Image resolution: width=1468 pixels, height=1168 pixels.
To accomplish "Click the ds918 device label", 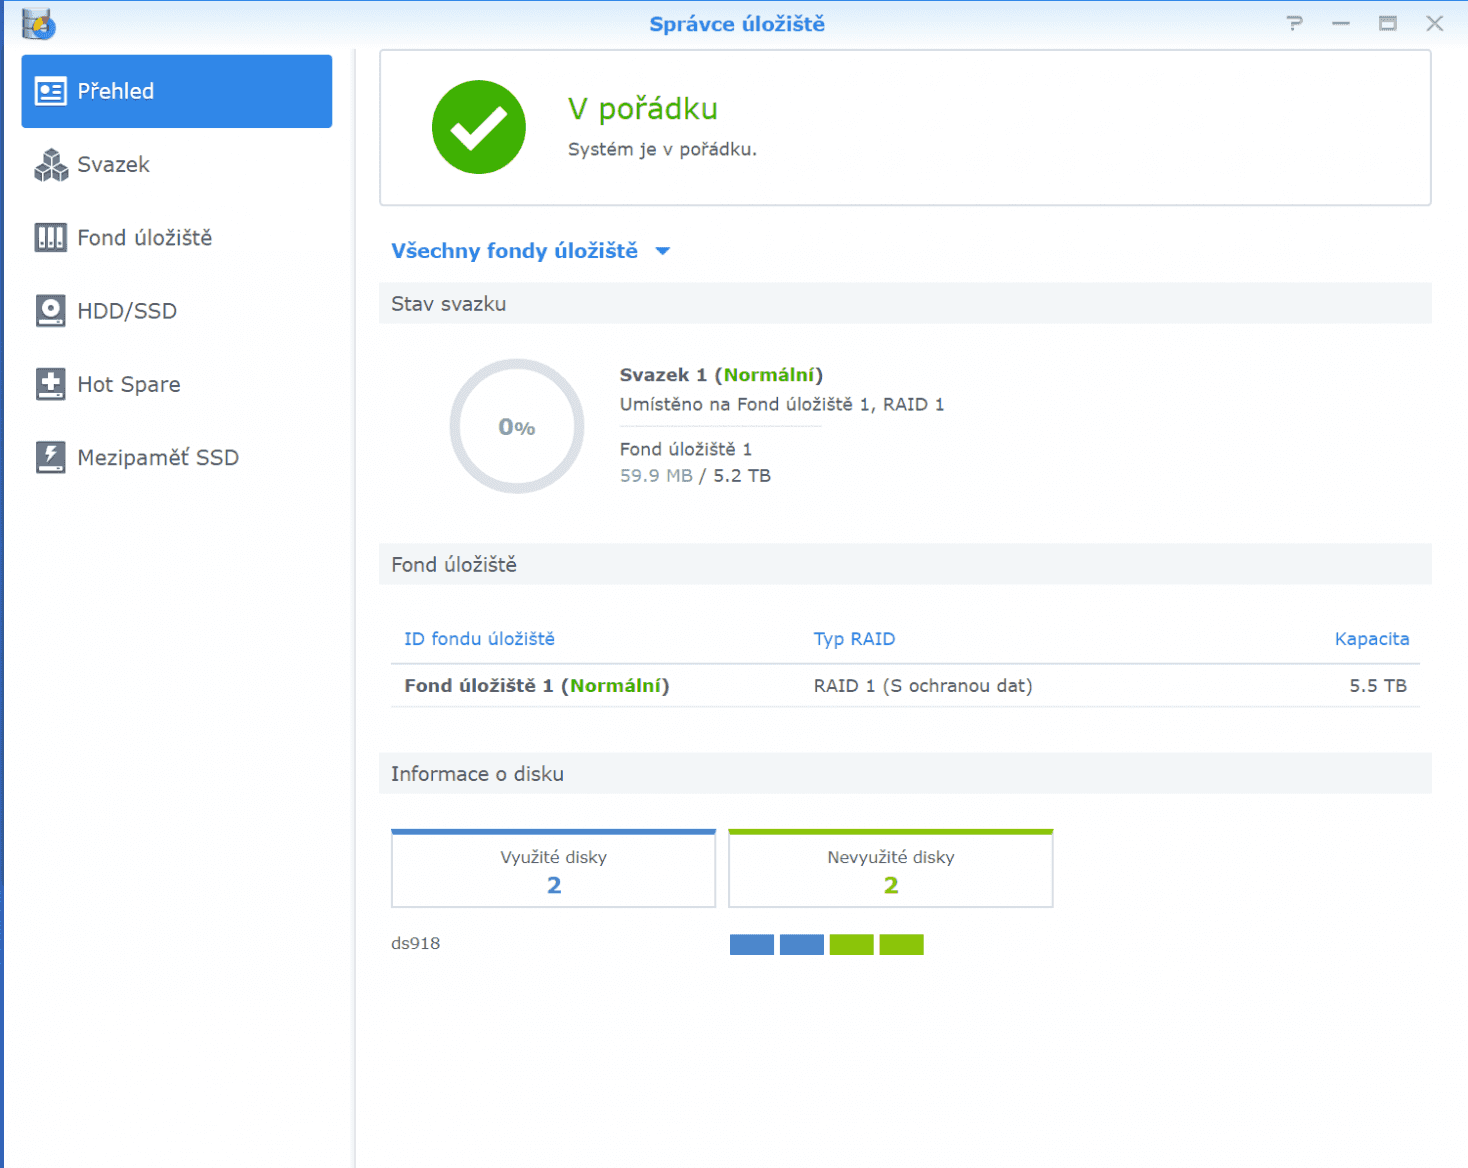I will [415, 944].
